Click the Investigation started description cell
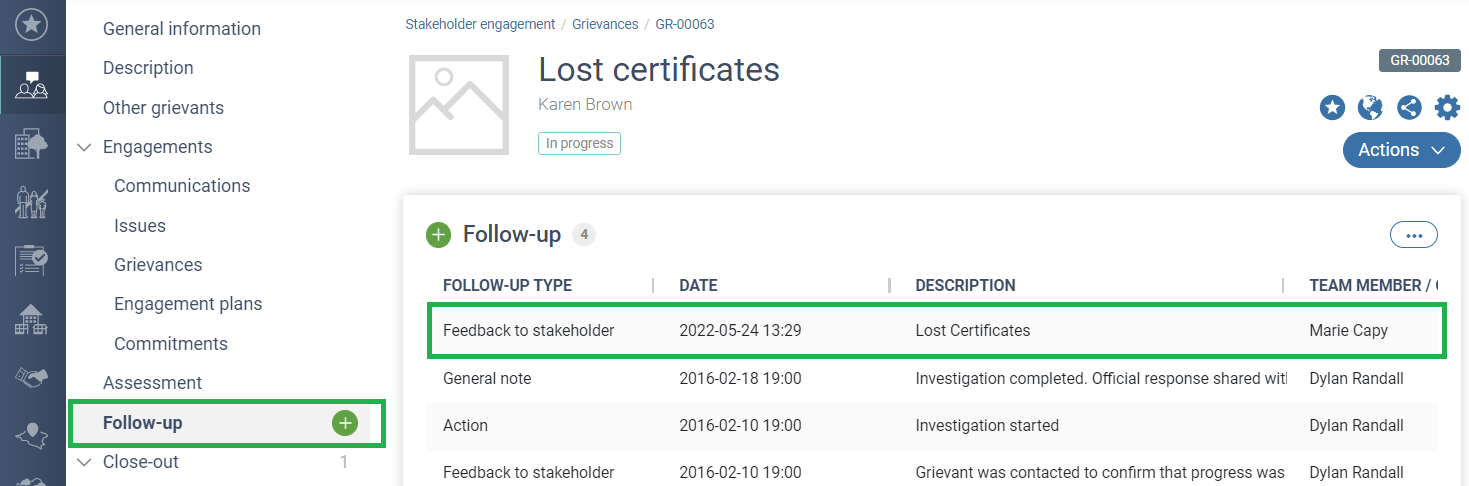 pos(987,426)
